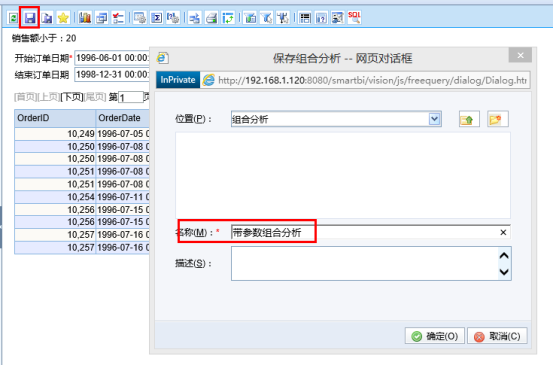
Task: Cancel the dialog with 取消(C)
Action: pos(497,336)
